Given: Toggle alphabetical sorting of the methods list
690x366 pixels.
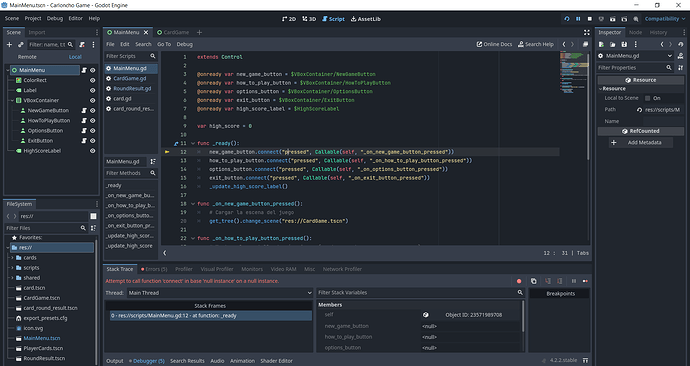Looking at the screenshot, I should coord(153,161).
